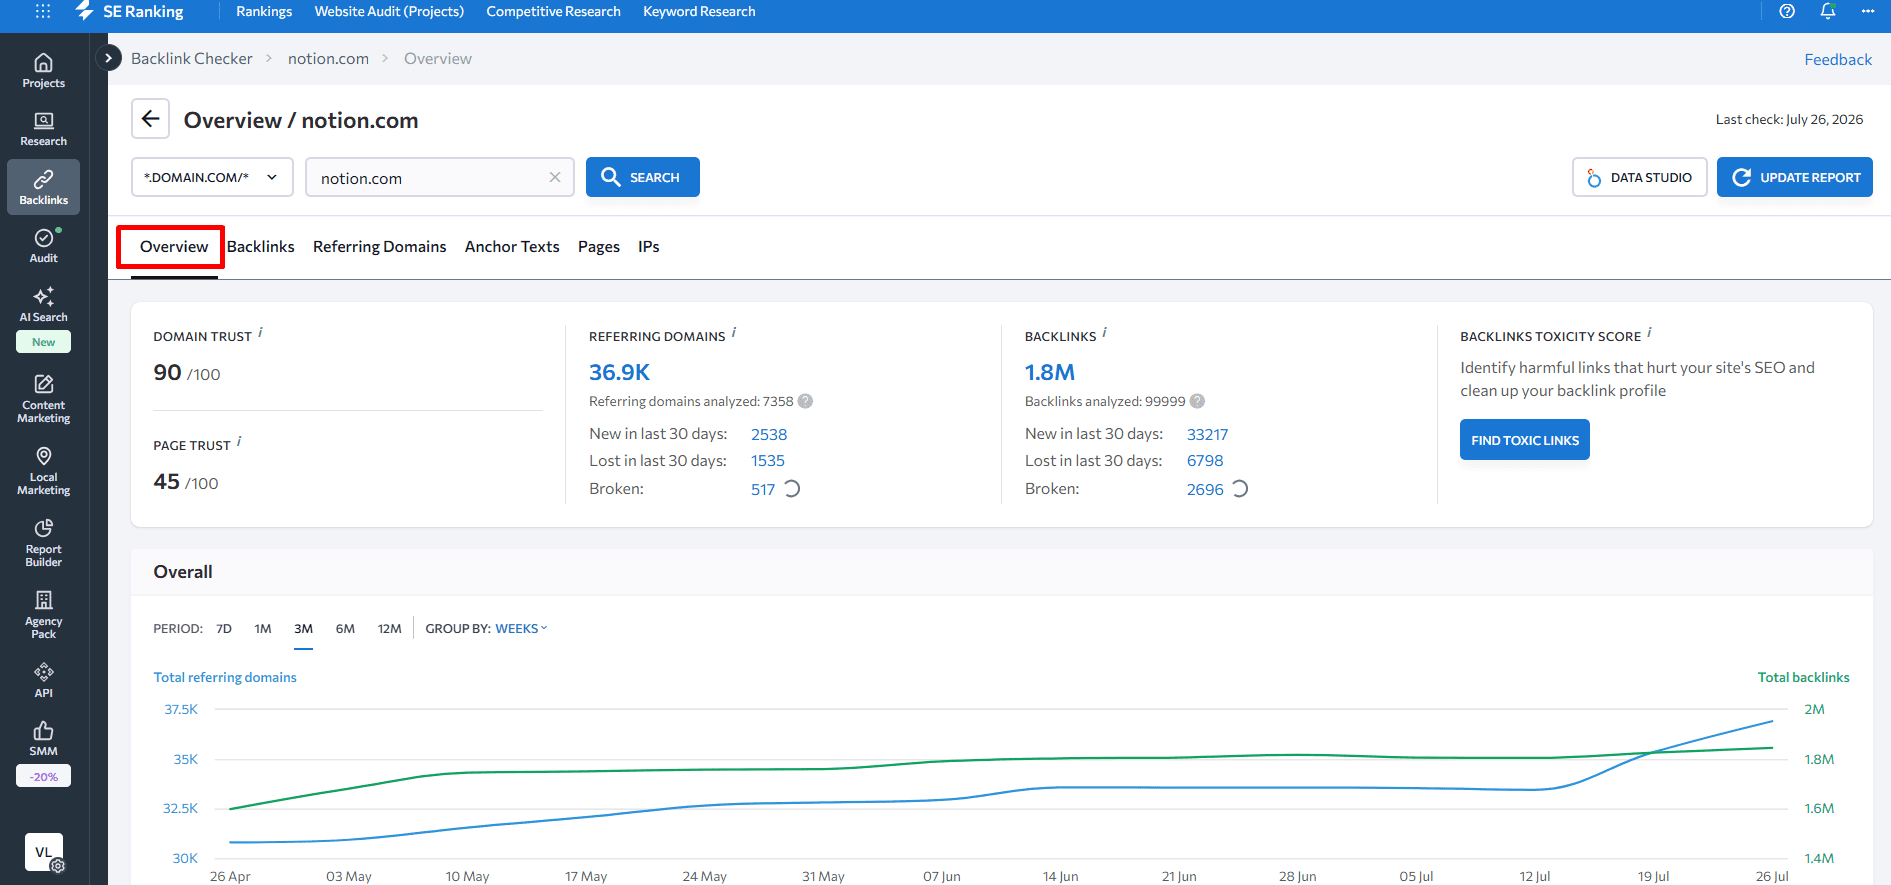Open the *.DOMAIN.COM/* scope dropdown
The image size is (1891, 885).
pos(212,177)
